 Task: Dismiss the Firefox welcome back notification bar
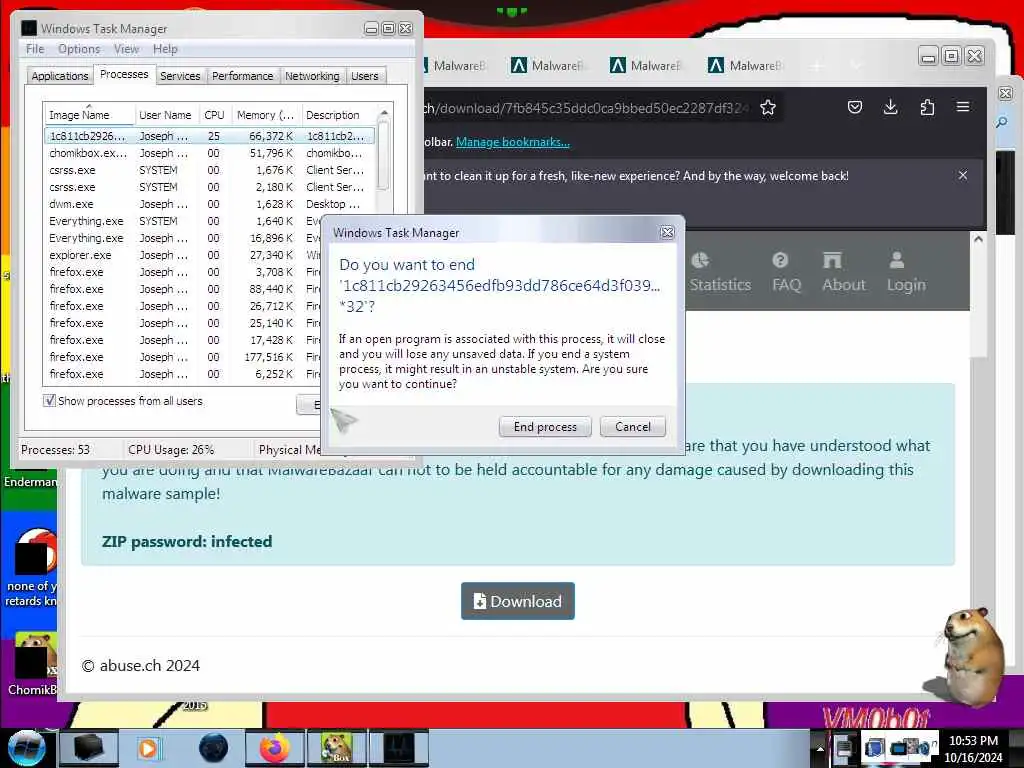[963, 176]
